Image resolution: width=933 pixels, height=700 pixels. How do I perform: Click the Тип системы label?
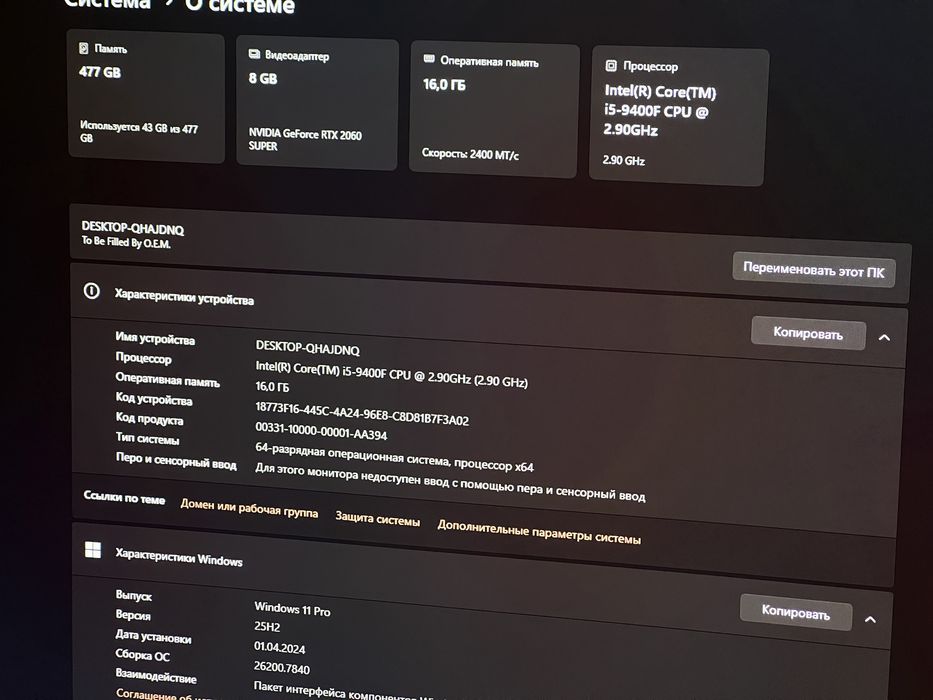click(x=147, y=439)
